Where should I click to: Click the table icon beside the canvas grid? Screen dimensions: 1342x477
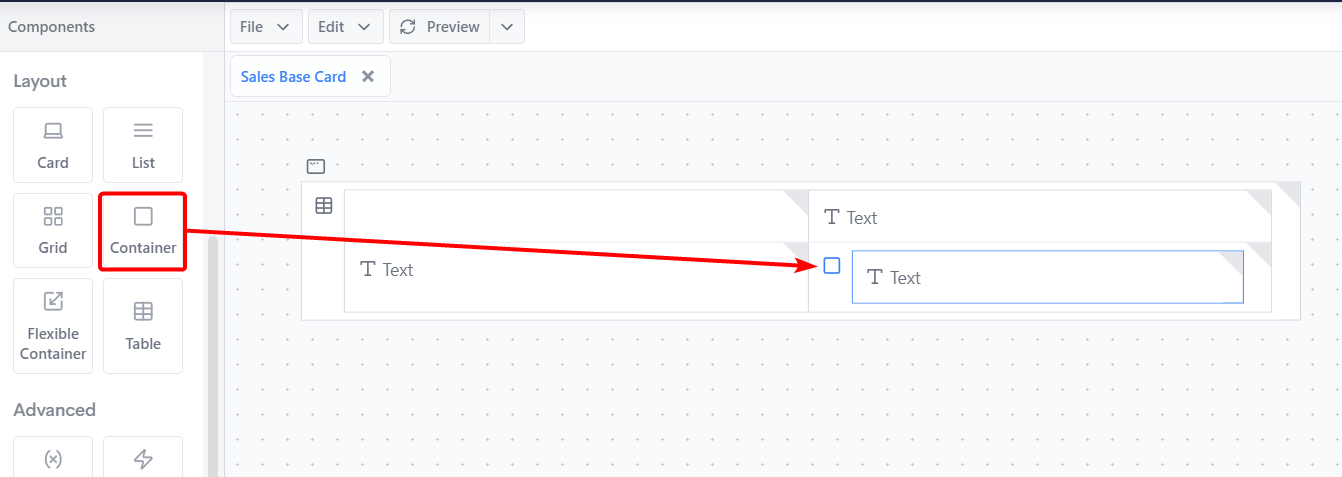[x=324, y=206]
